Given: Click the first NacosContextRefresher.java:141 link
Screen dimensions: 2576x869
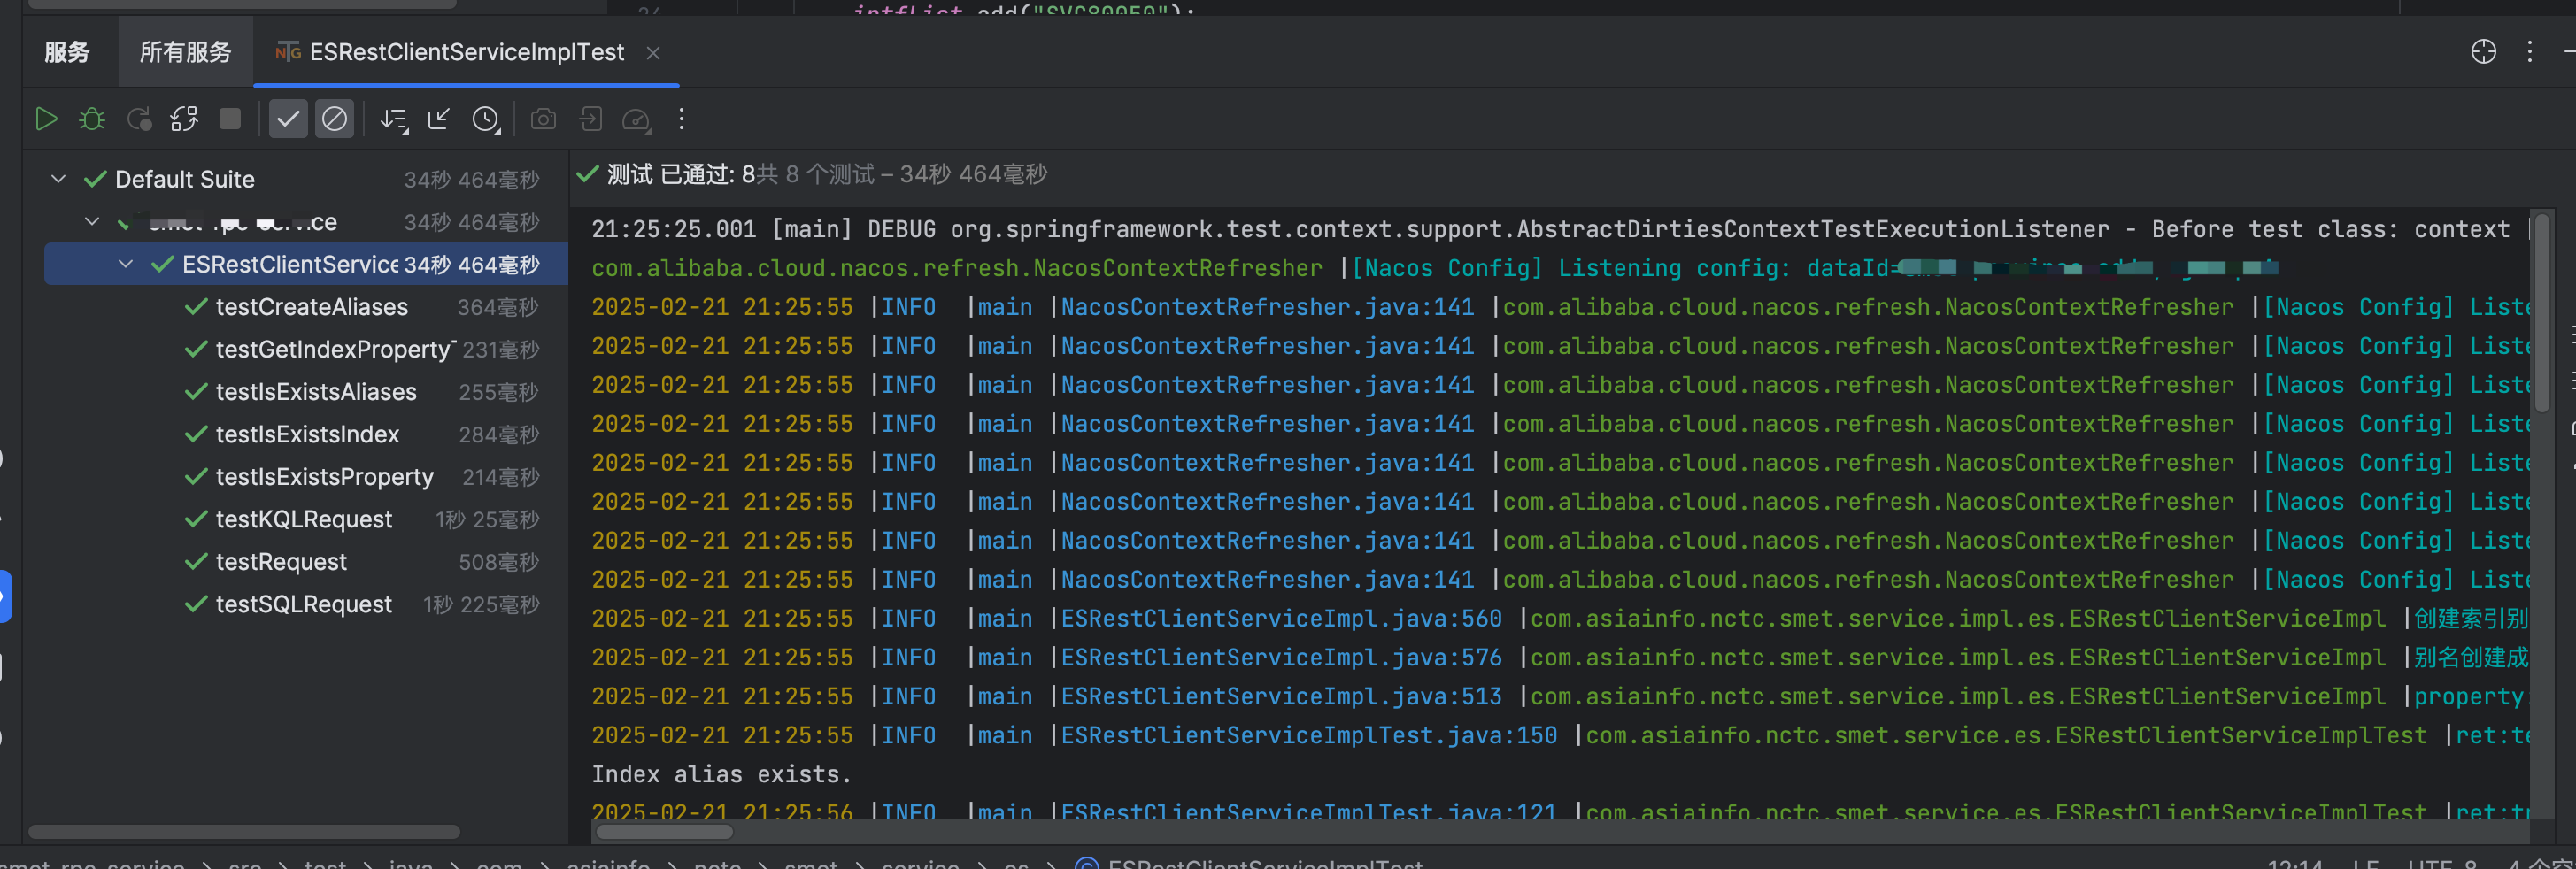Looking at the screenshot, I should [1267, 307].
